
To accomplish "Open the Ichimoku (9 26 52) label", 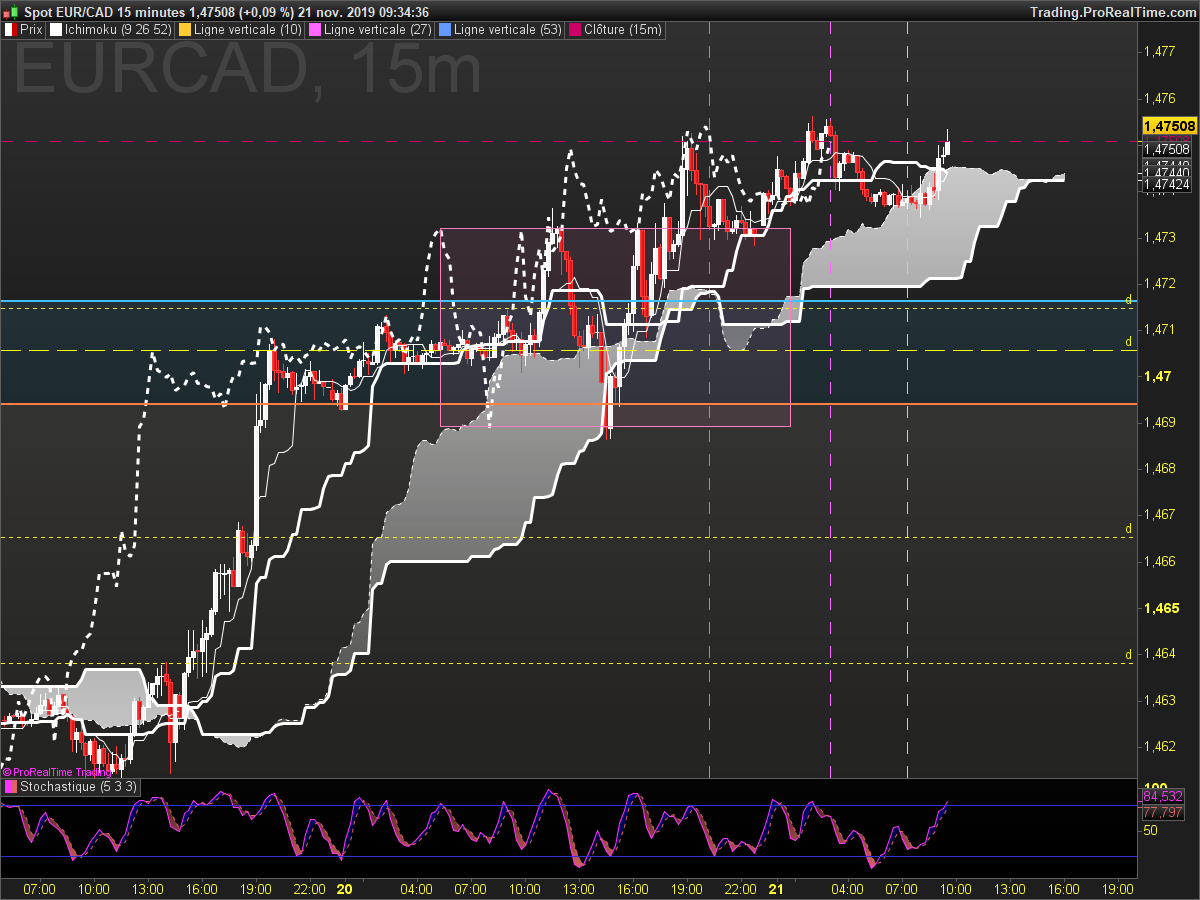I will (117, 30).
